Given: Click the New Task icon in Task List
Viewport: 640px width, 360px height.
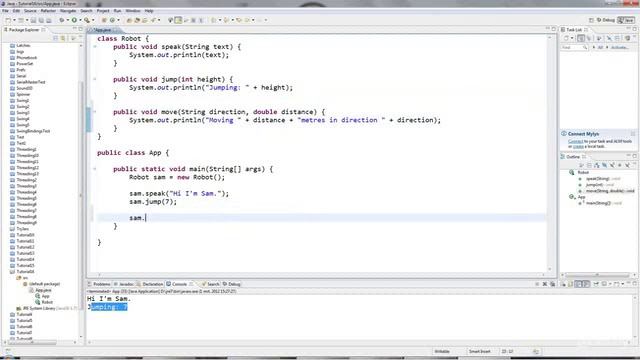Looking at the screenshot, I should pos(566,38).
